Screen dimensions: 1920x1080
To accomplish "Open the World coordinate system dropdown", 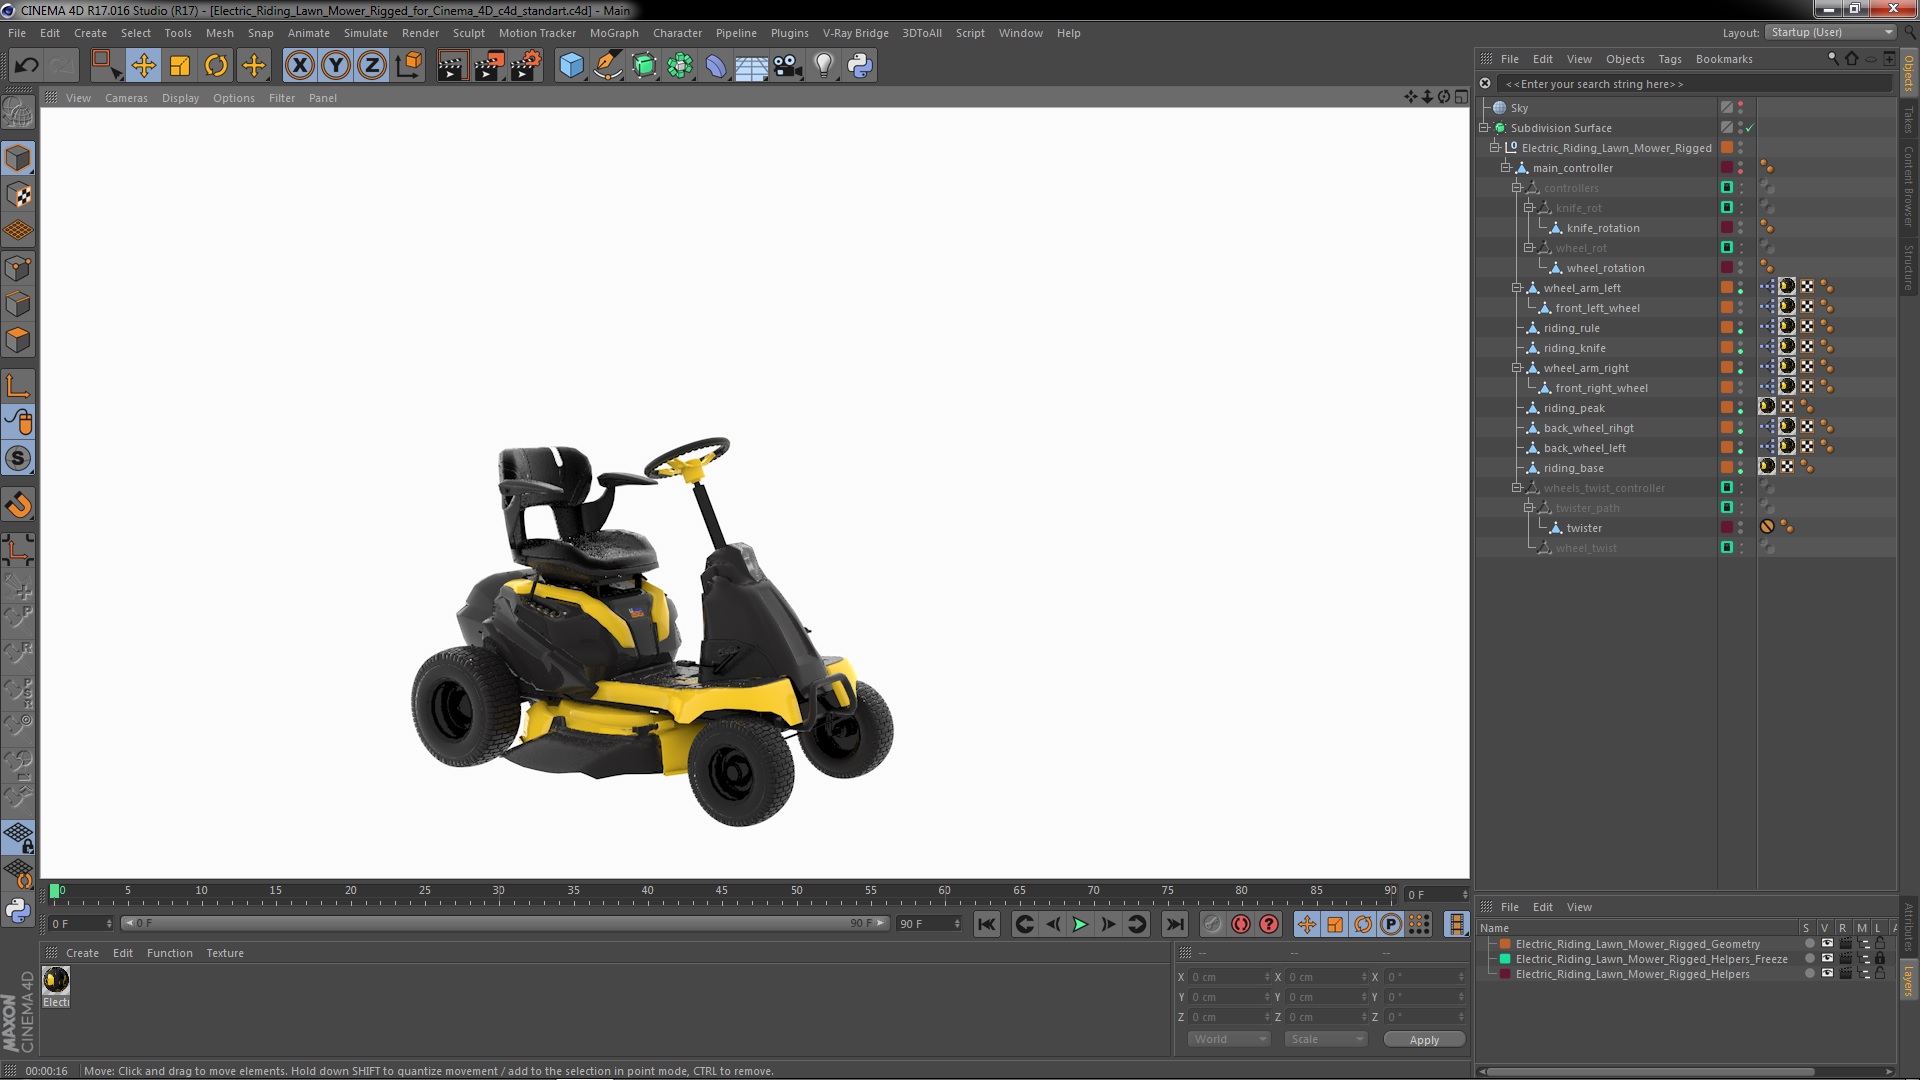I will coord(1229,1040).
